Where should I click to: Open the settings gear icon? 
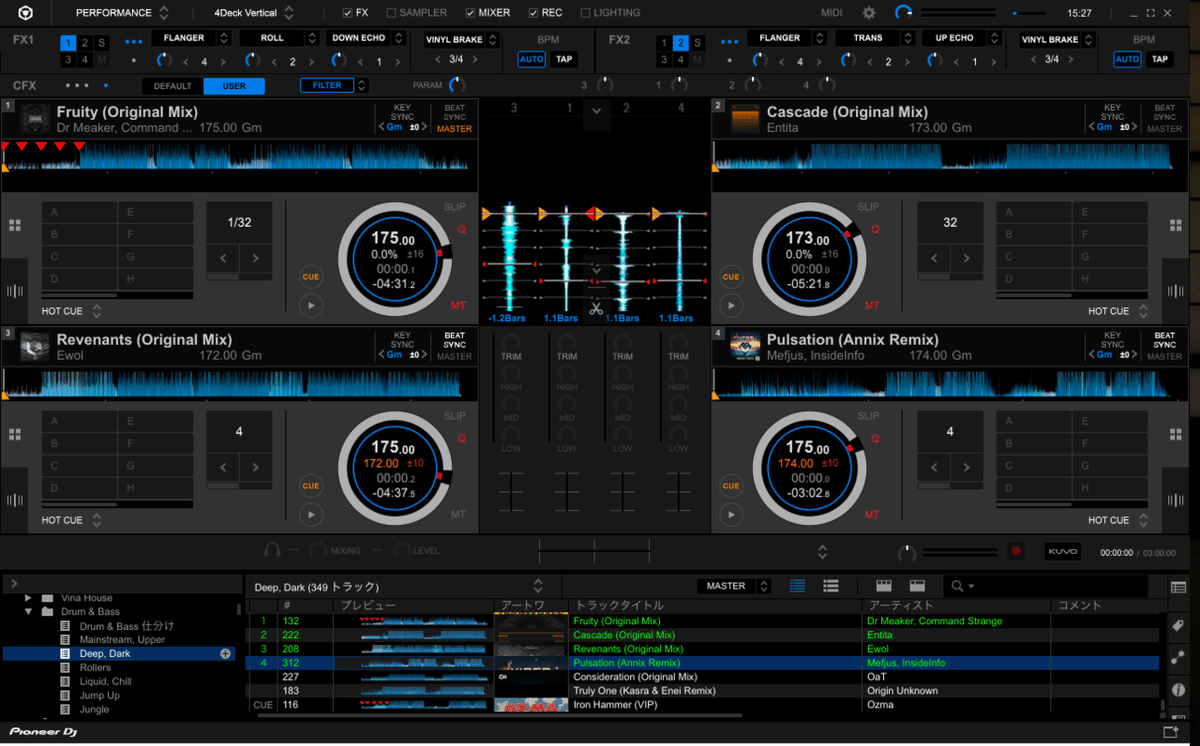(x=868, y=13)
